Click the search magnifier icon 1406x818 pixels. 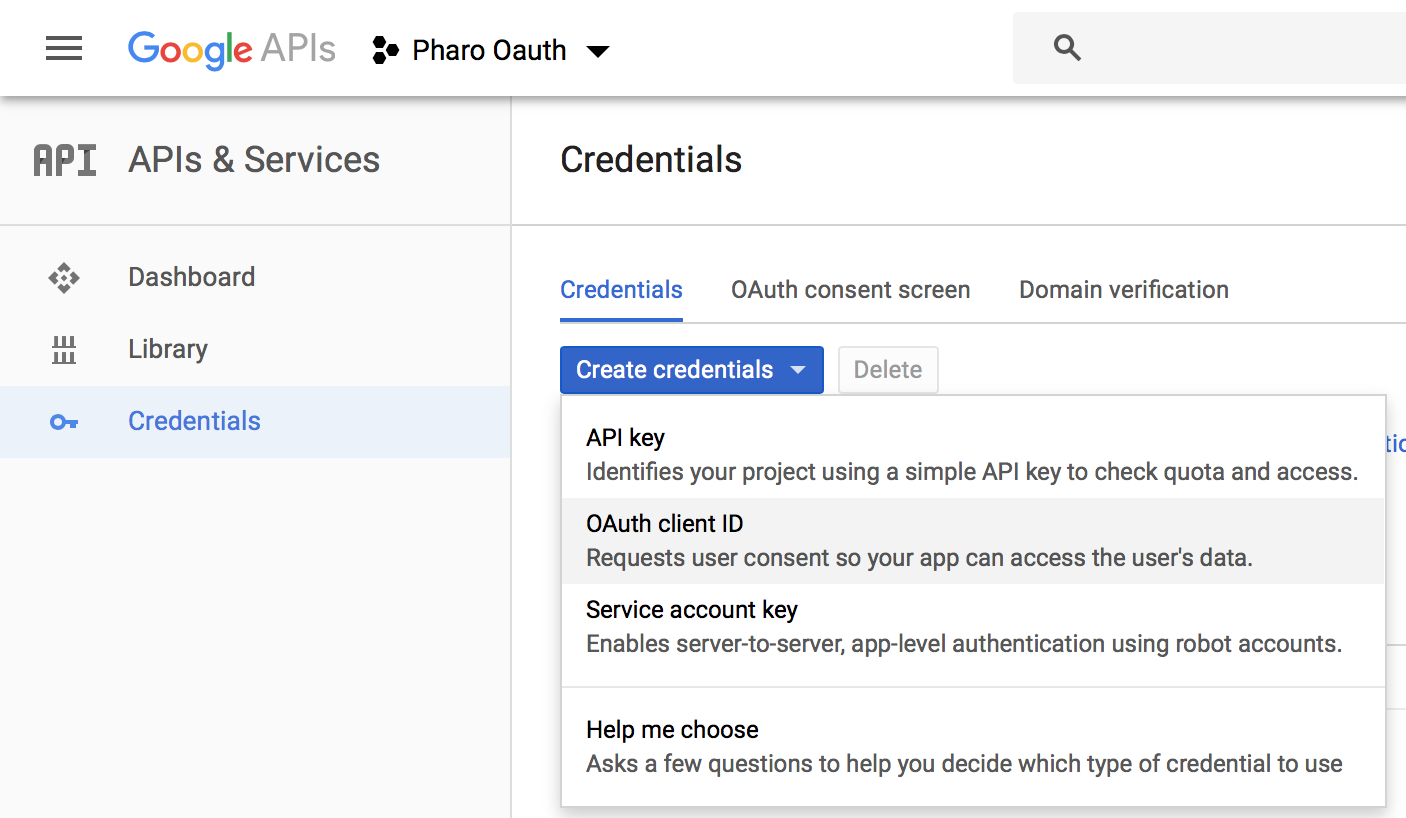tap(1066, 47)
